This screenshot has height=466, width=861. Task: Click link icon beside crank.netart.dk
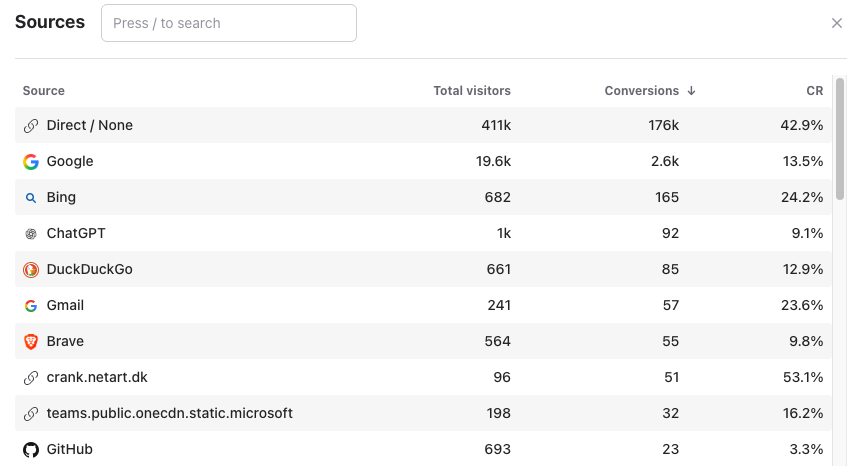click(31, 378)
